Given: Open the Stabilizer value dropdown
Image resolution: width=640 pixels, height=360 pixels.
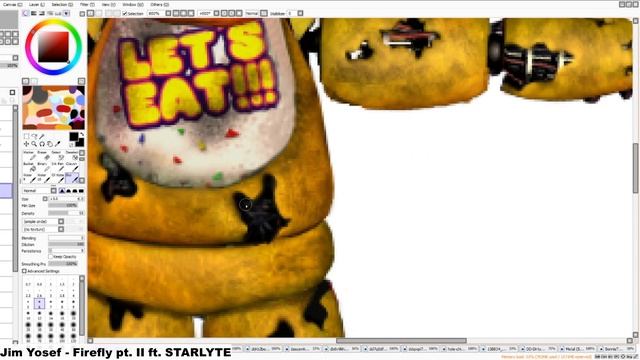Looking at the screenshot, I should [x=300, y=13].
